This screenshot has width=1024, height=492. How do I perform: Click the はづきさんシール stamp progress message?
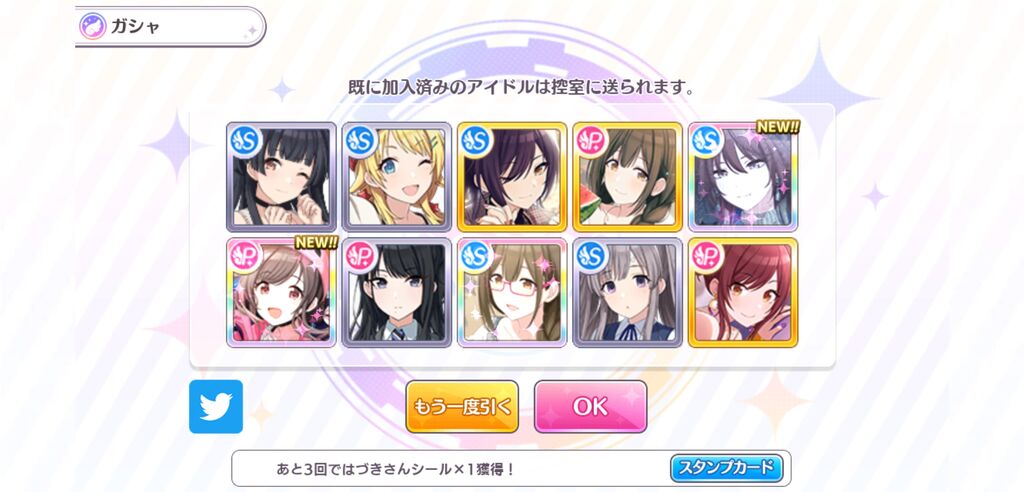pyautogui.click(x=396, y=468)
